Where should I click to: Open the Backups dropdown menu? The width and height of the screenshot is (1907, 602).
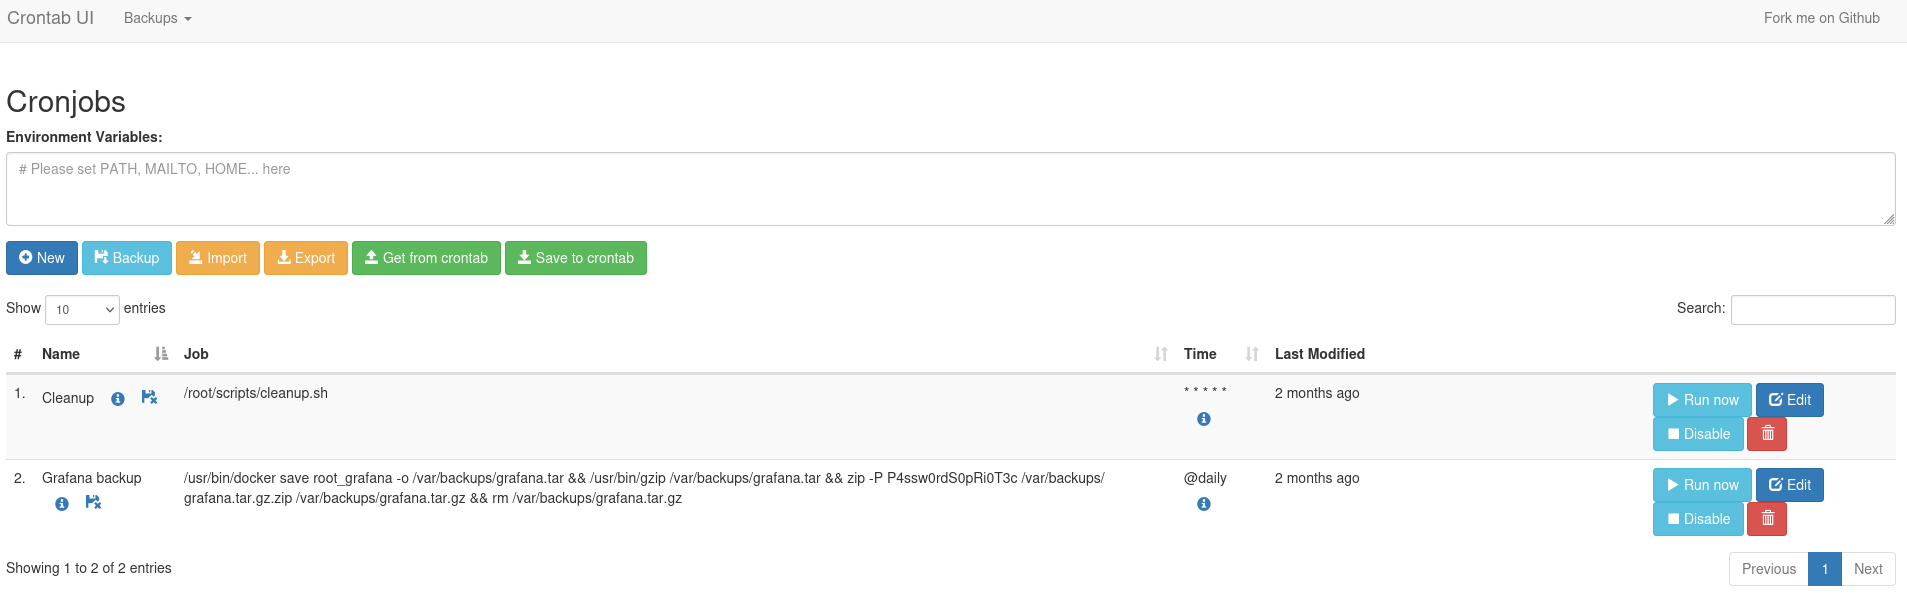(x=157, y=18)
